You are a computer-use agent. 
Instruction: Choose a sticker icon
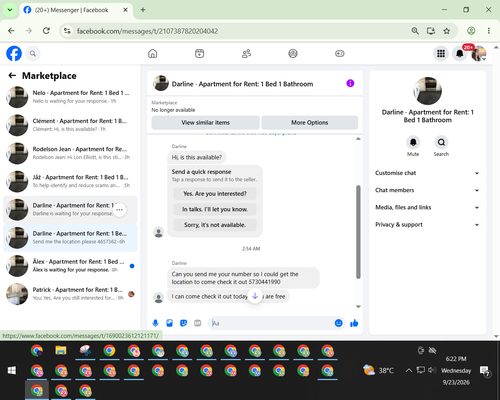point(183,323)
